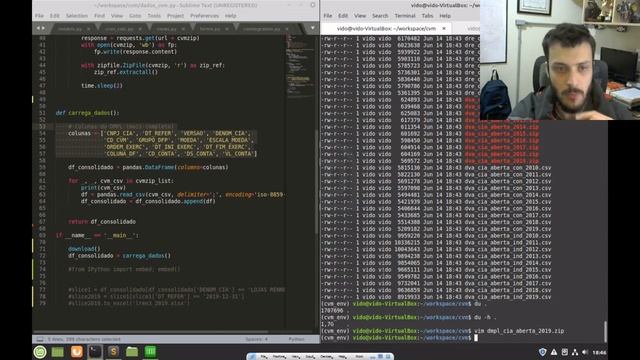Switch to the forms.py tab
This screenshot has width=640, height=360.
pos(210,29)
